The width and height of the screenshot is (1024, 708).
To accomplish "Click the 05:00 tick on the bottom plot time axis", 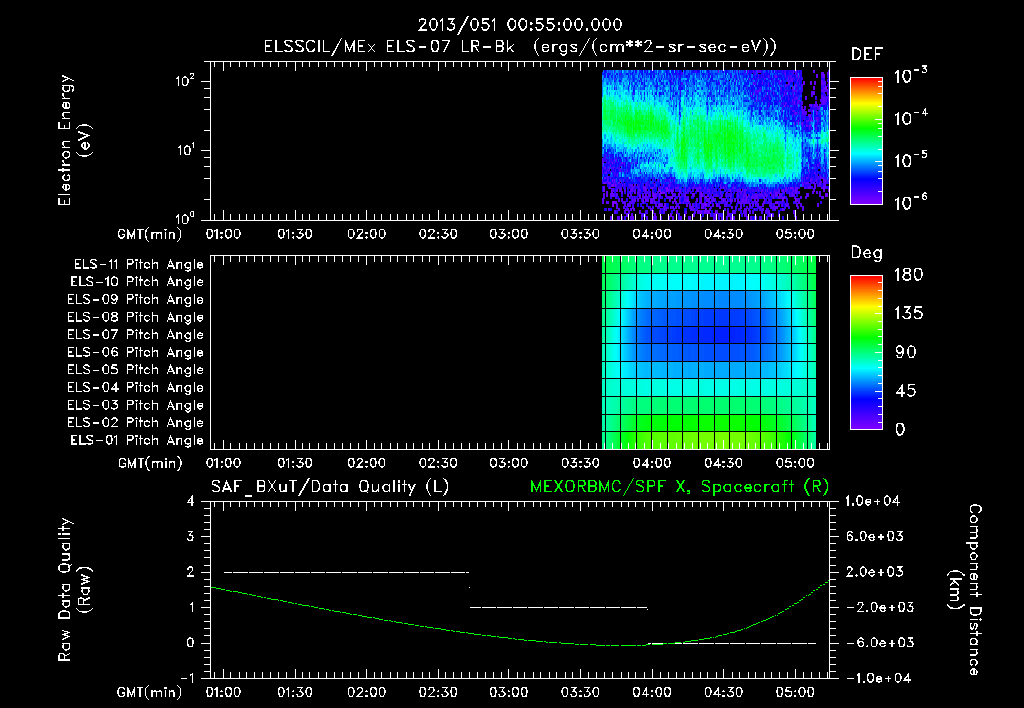I will pos(795,692).
